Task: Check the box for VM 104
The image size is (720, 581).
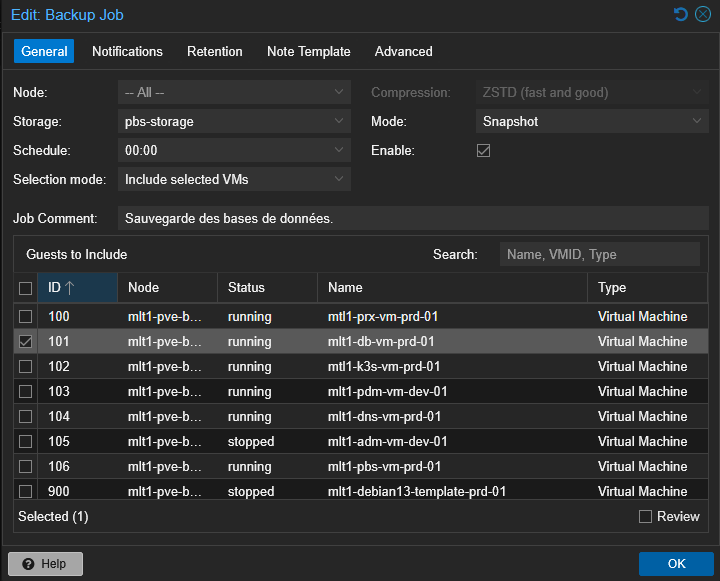Action: coord(26,417)
